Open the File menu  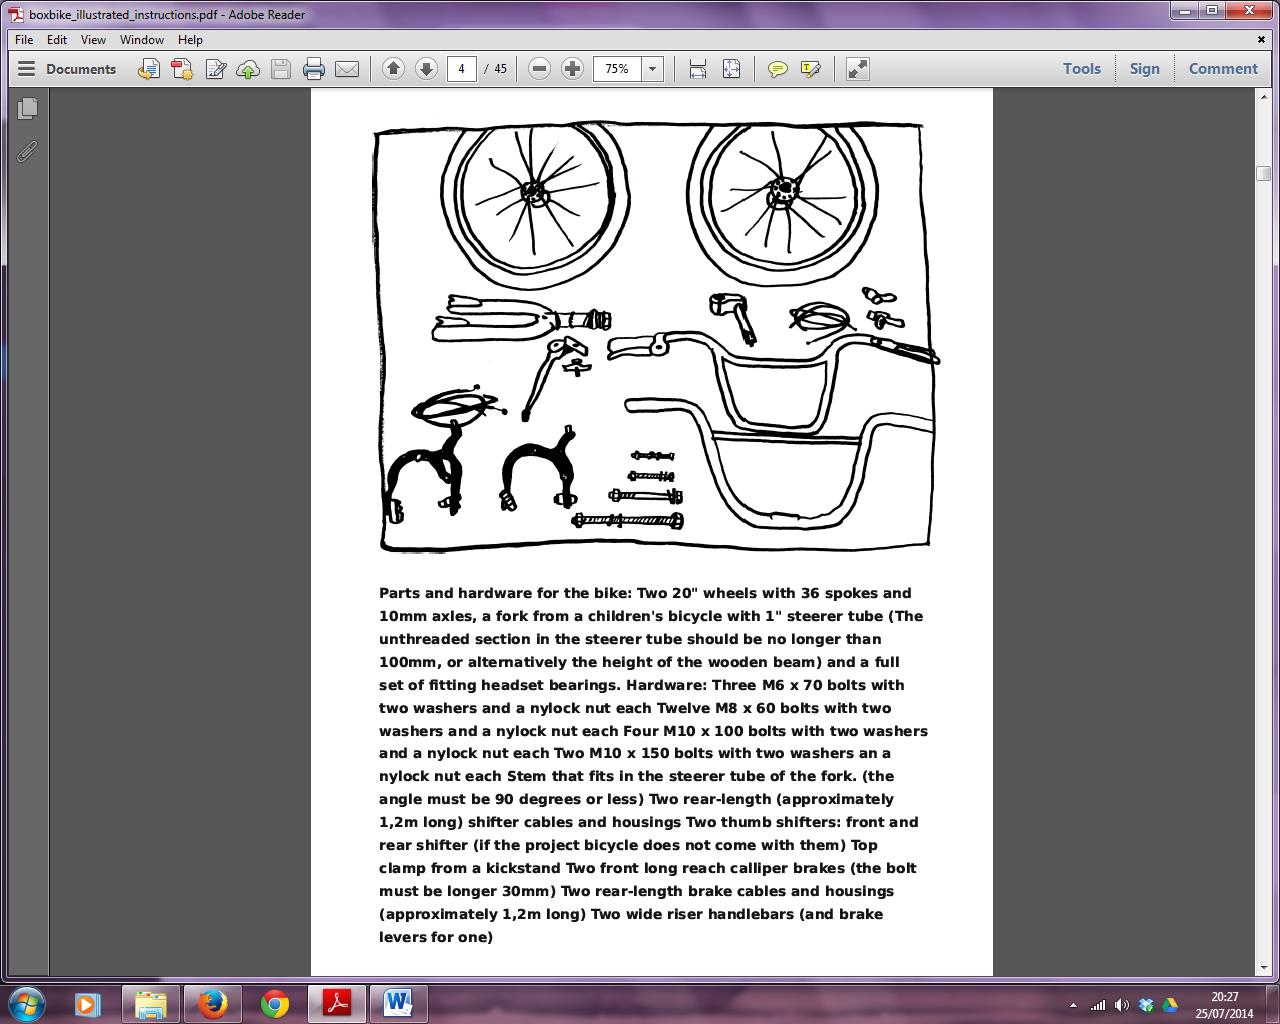click(x=24, y=40)
